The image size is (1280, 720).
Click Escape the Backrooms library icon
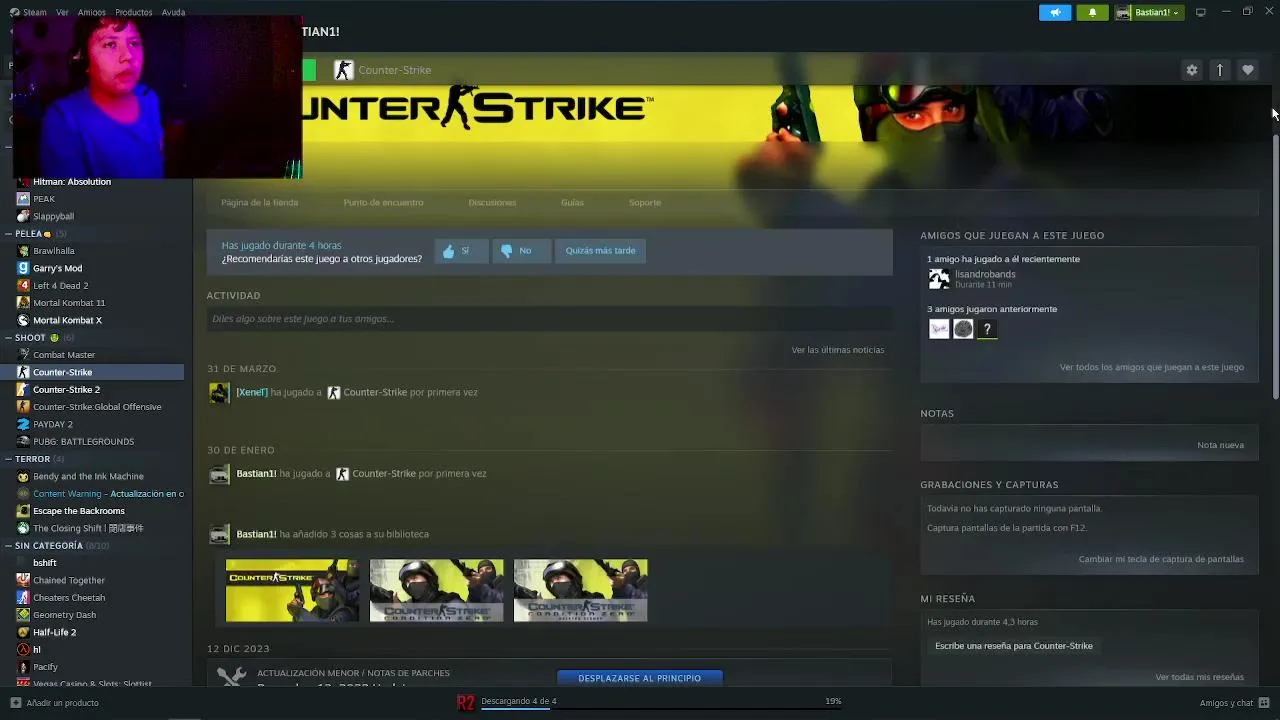(x=23, y=511)
